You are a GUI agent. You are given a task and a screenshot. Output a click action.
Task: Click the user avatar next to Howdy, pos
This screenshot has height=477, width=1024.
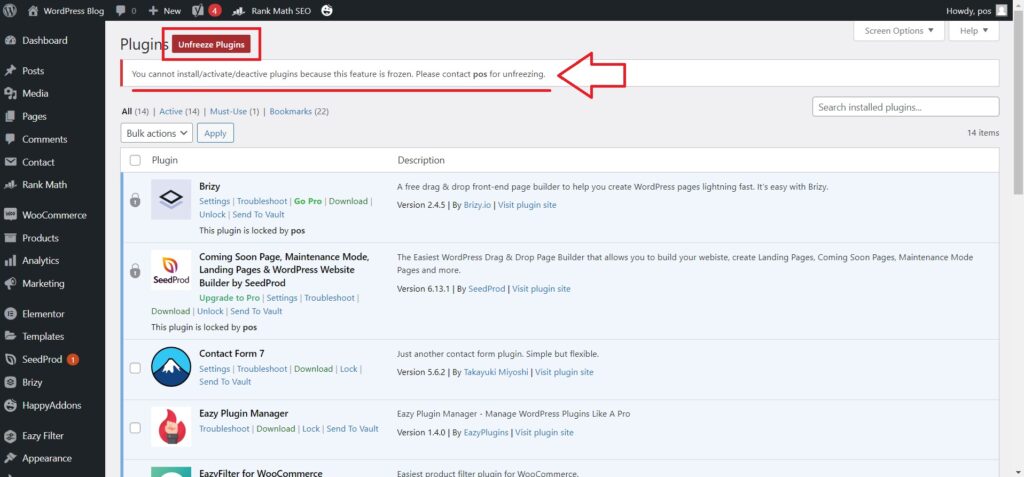point(1001,10)
